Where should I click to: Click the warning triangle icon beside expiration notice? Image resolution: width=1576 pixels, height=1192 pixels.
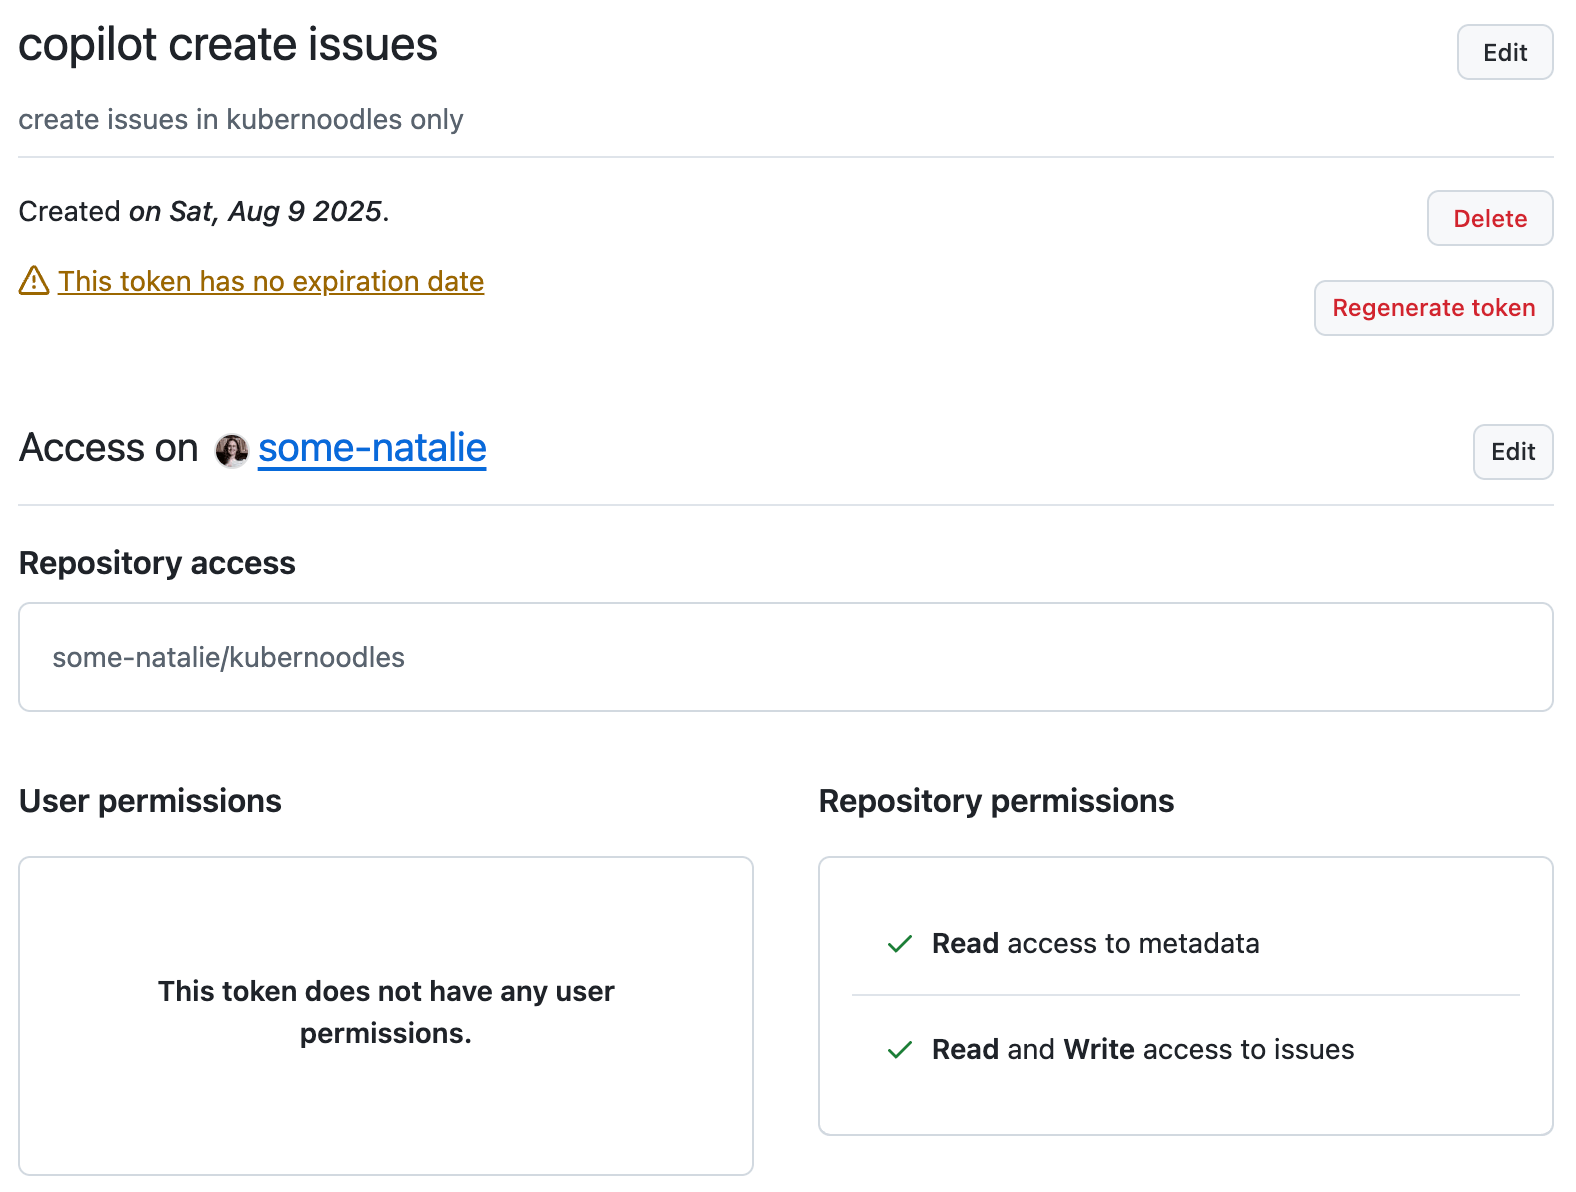click(x=34, y=281)
